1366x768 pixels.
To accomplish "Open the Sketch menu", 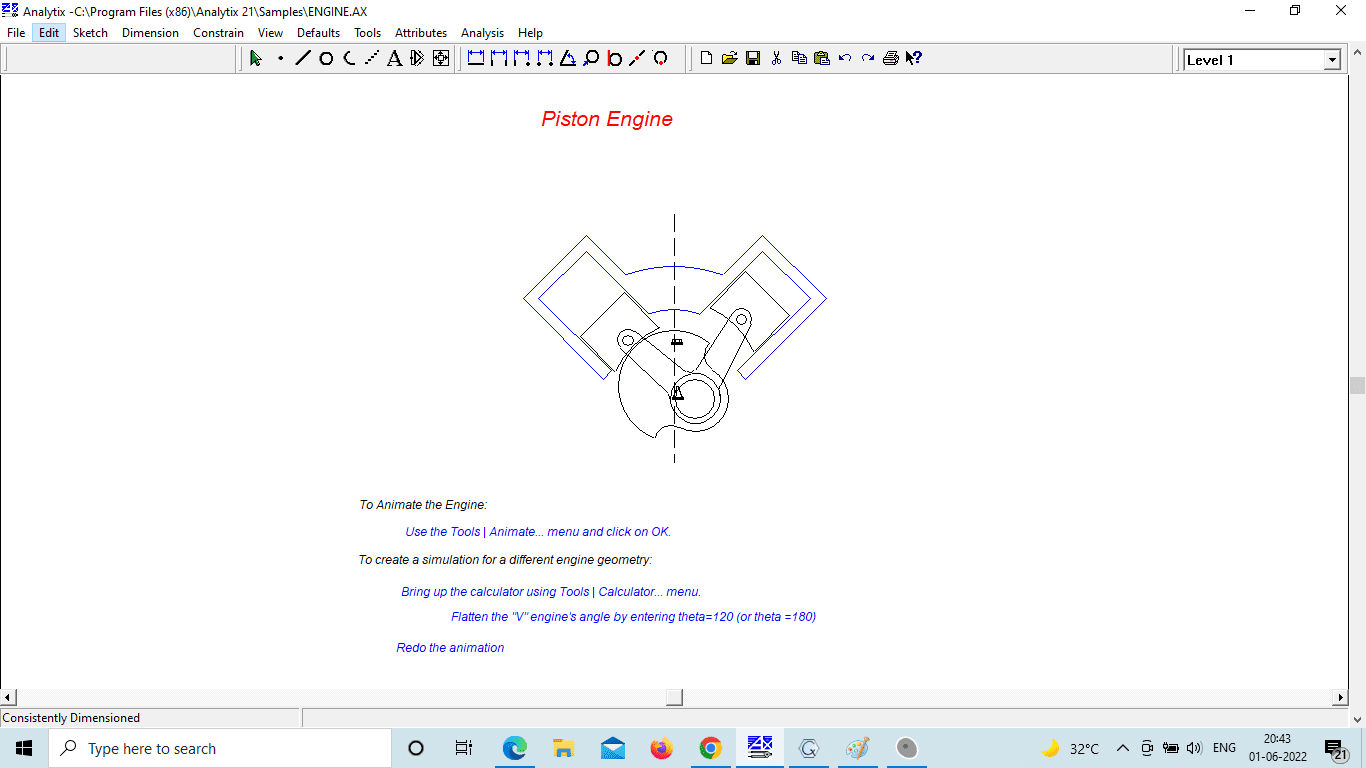I will pyautogui.click(x=90, y=33).
